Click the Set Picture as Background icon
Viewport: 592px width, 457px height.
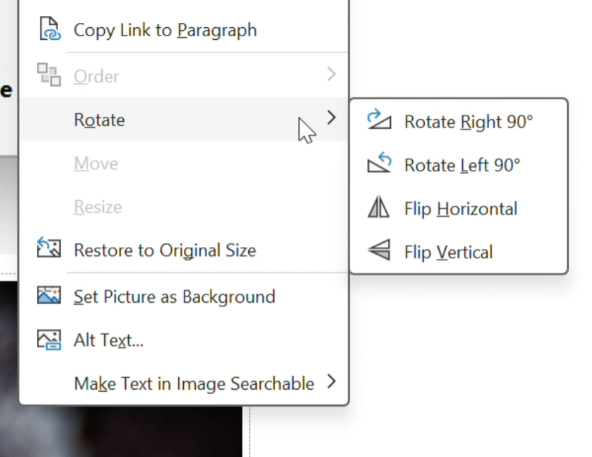click(49, 295)
